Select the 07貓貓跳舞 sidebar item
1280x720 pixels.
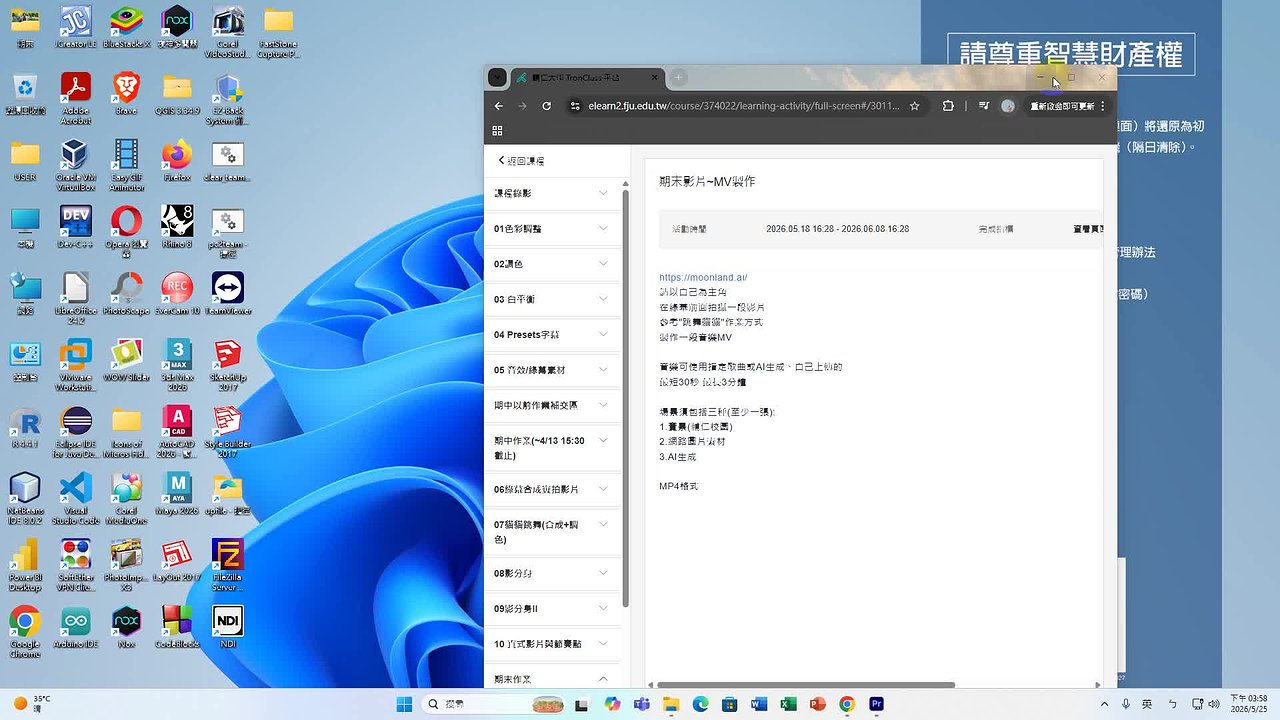click(x=553, y=531)
